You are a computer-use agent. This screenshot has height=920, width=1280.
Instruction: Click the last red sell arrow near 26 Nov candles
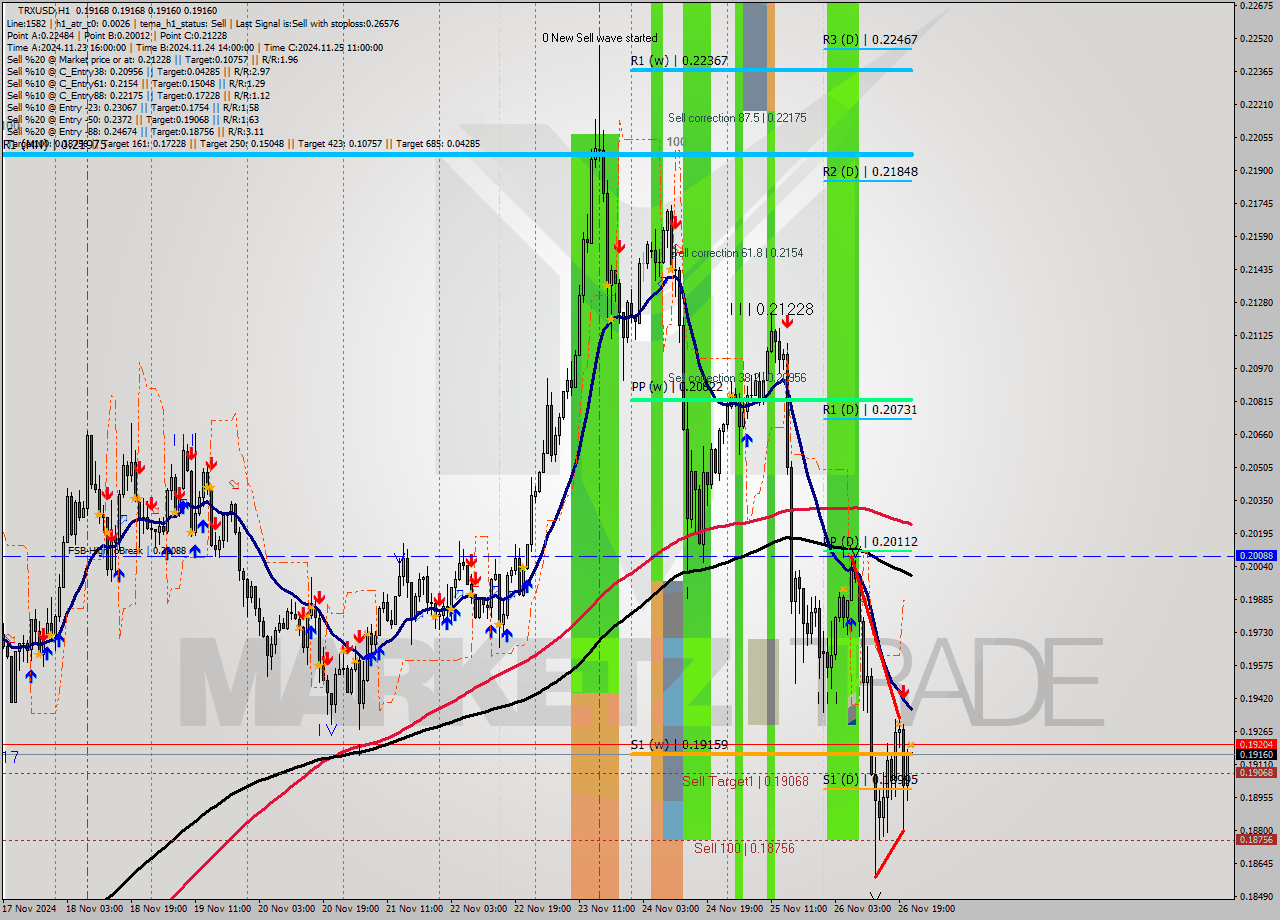click(904, 692)
